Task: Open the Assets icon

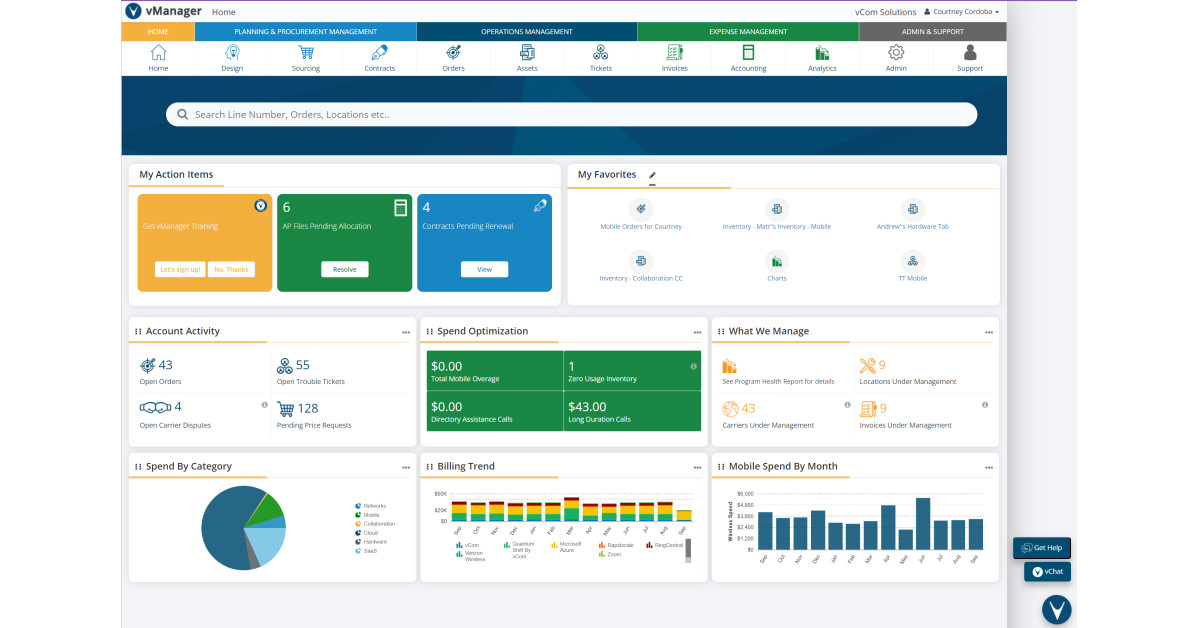Action: [x=527, y=54]
